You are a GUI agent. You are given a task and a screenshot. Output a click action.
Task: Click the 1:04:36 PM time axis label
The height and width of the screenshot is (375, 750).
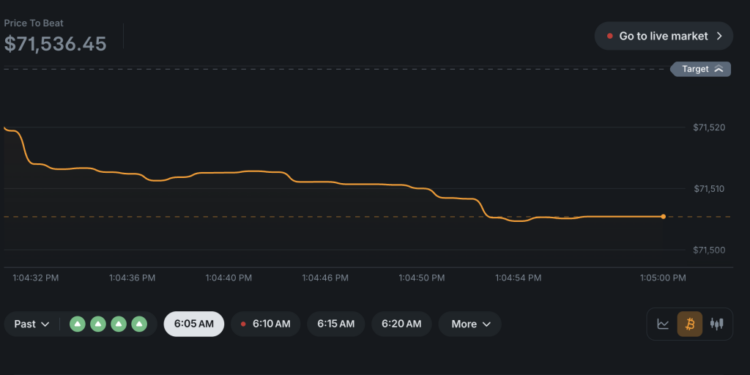coord(132,278)
